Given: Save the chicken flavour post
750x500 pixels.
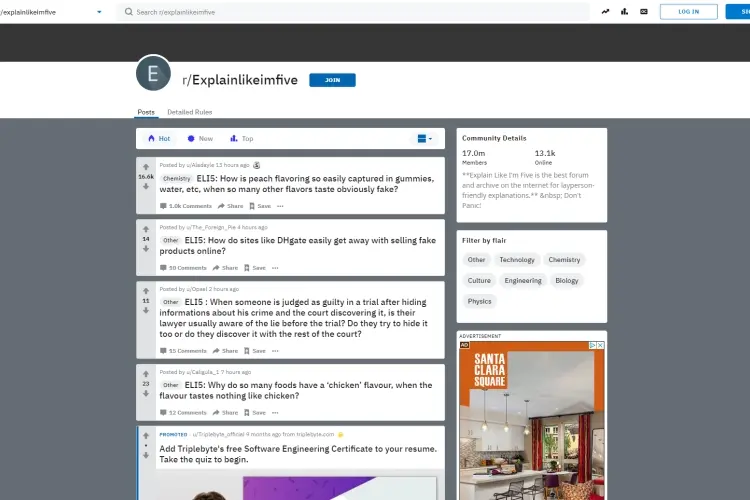Looking at the screenshot, I should [x=255, y=412].
